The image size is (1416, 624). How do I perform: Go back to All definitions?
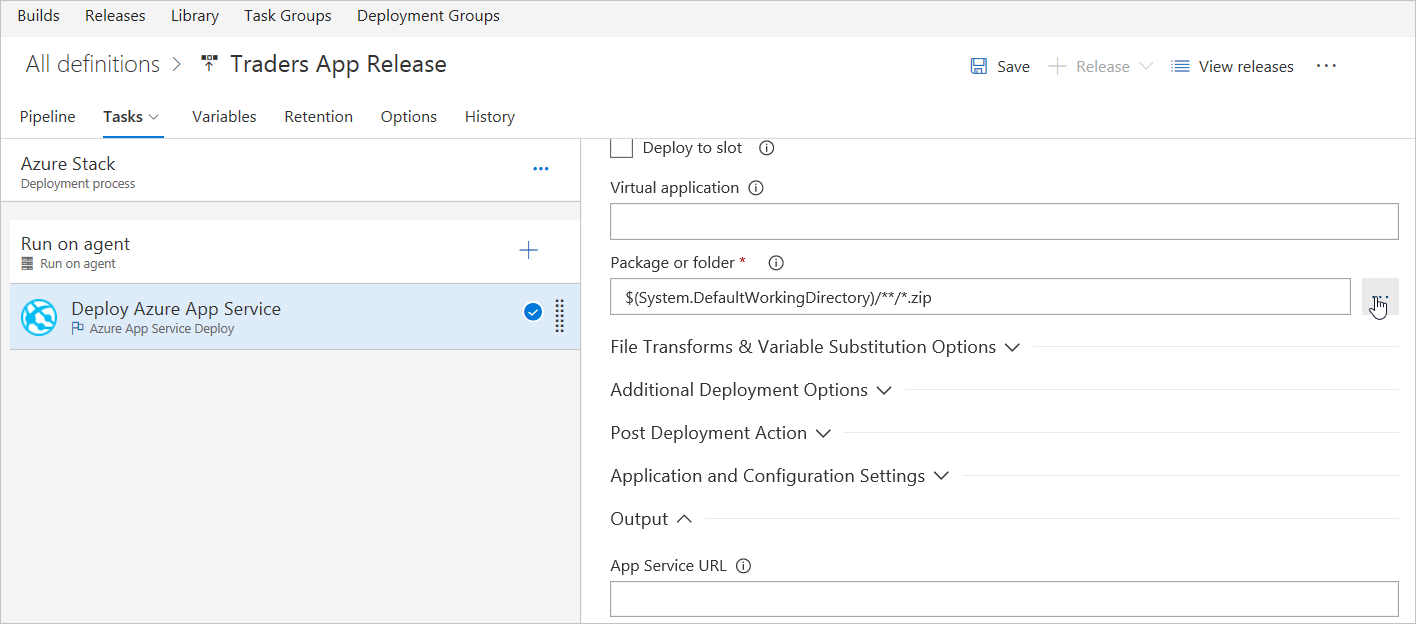tap(93, 64)
